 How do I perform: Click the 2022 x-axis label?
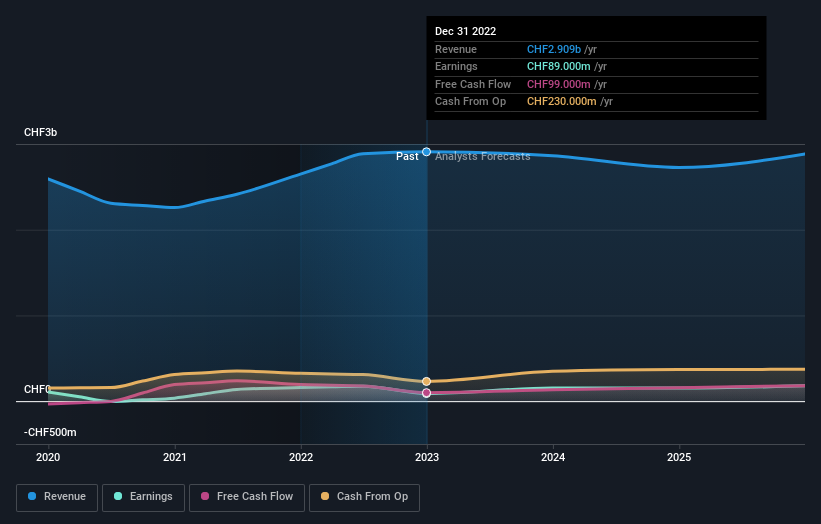coord(301,457)
